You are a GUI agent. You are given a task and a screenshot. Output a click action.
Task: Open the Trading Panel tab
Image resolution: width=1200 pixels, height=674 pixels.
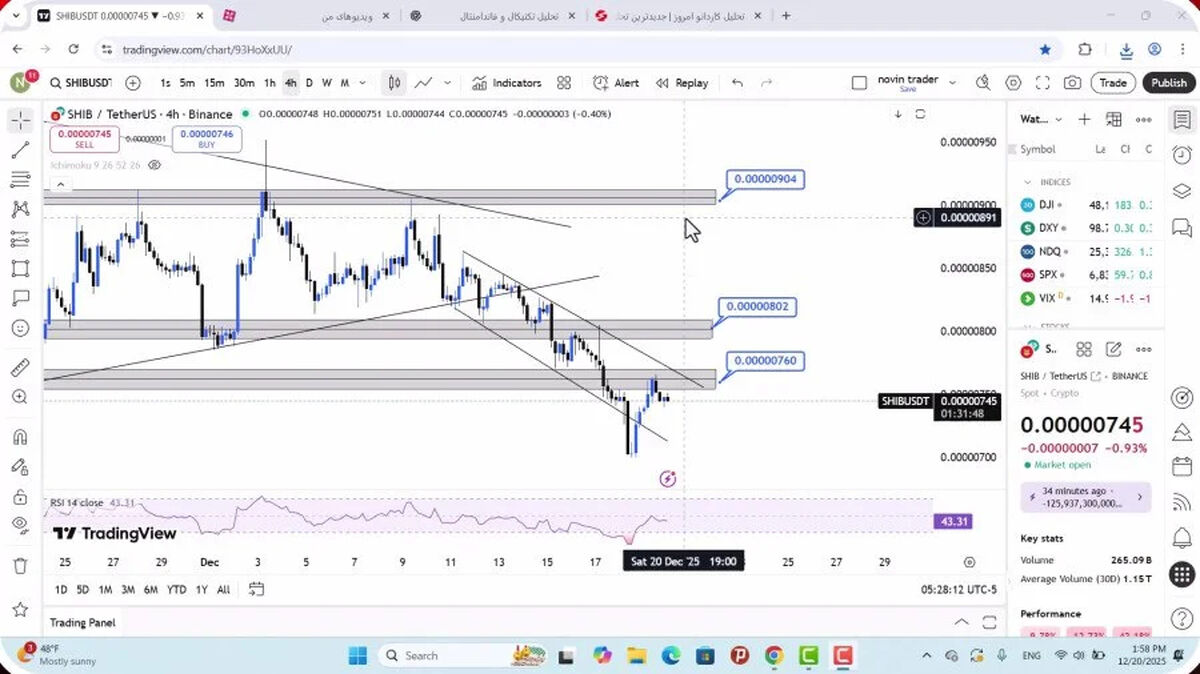pos(82,622)
